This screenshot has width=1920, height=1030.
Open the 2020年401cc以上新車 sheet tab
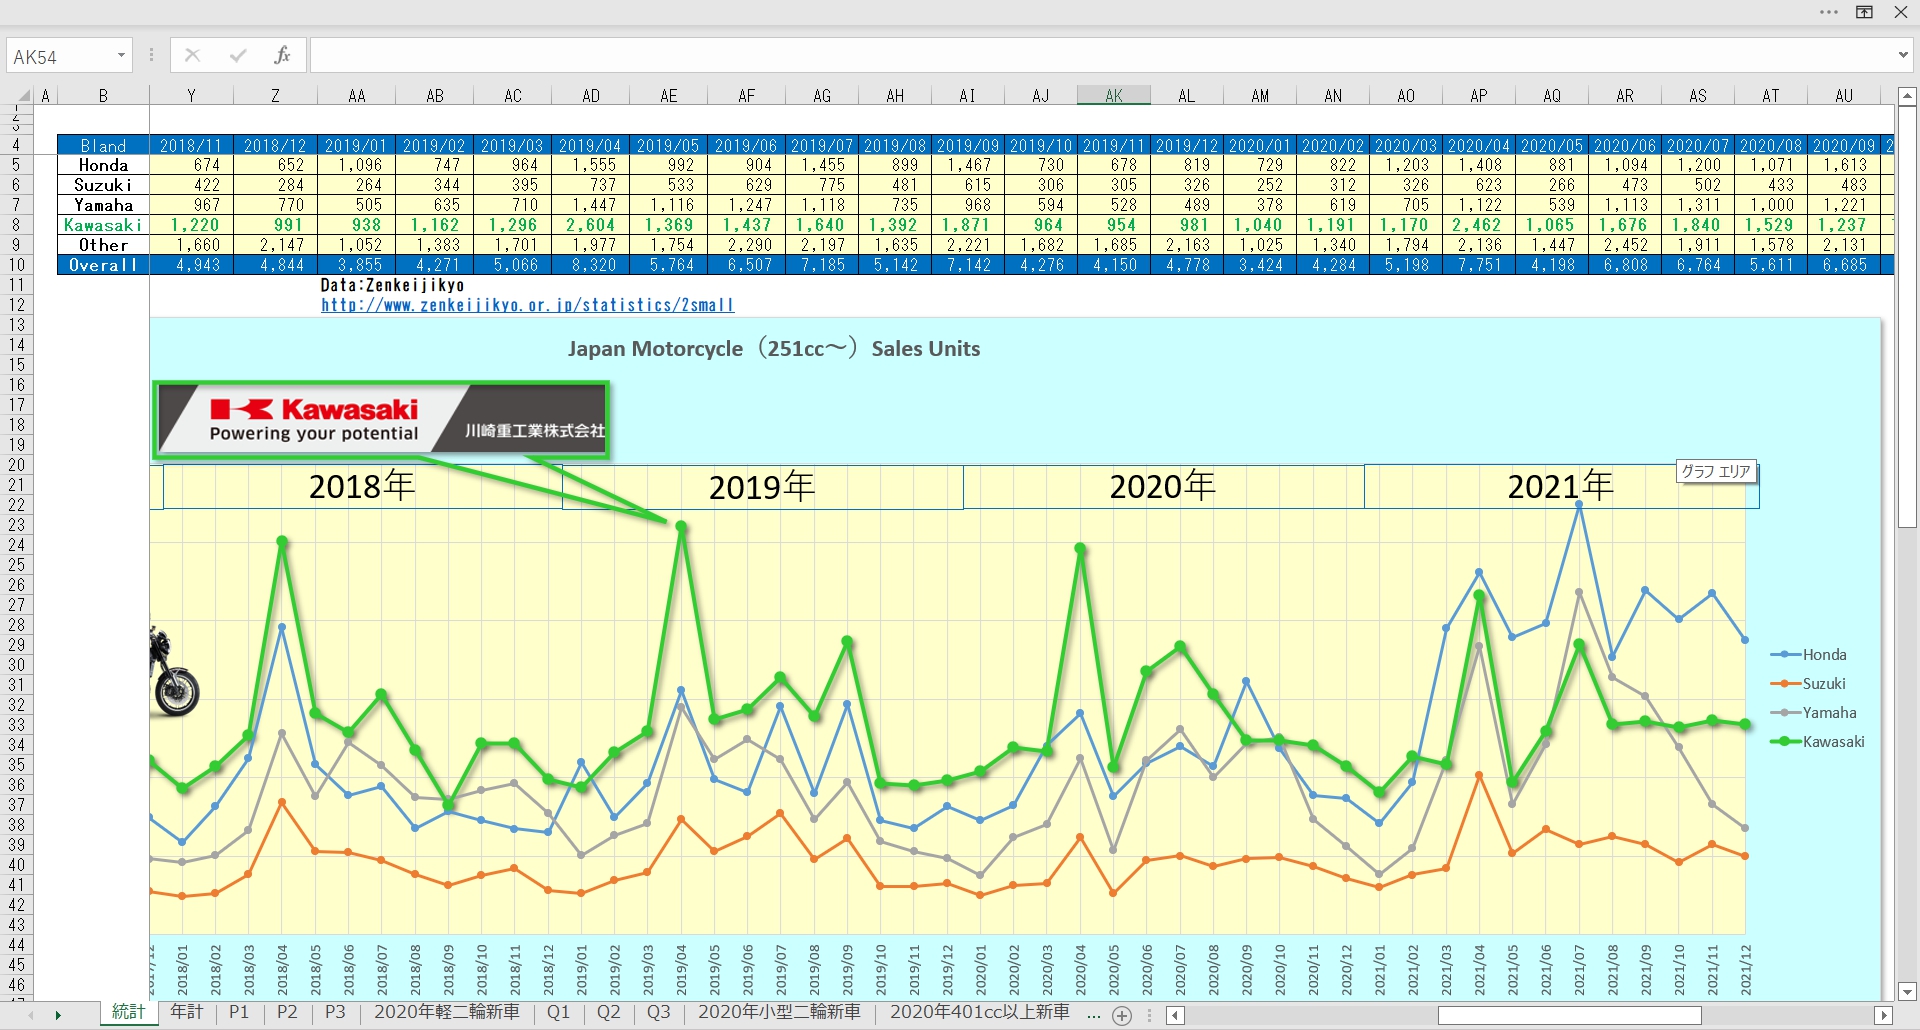(x=979, y=1012)
